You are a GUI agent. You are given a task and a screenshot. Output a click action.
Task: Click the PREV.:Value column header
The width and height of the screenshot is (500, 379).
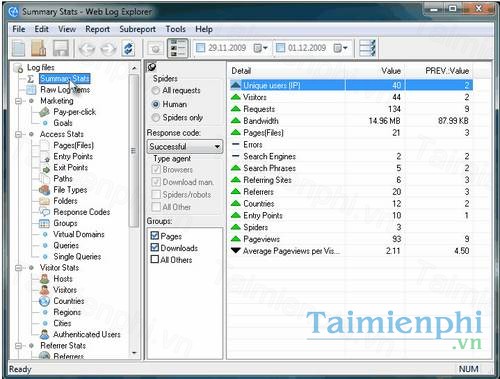[x=439, y=71]
